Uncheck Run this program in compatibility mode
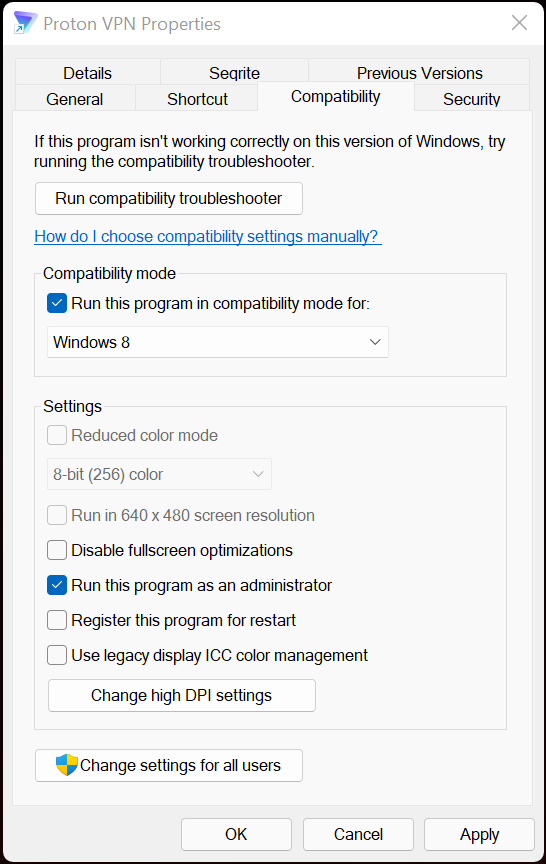546x864 pixels. 57,303
